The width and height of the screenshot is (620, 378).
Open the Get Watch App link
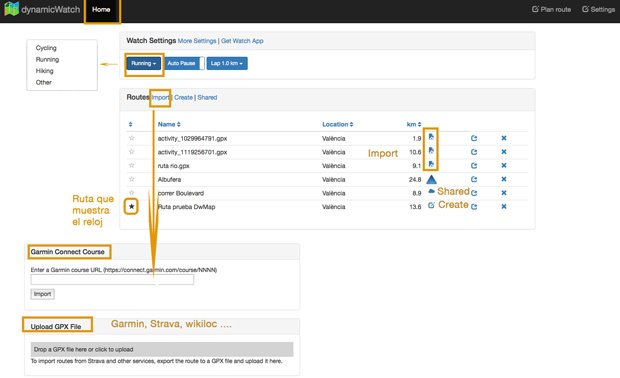tap(242, 41)
